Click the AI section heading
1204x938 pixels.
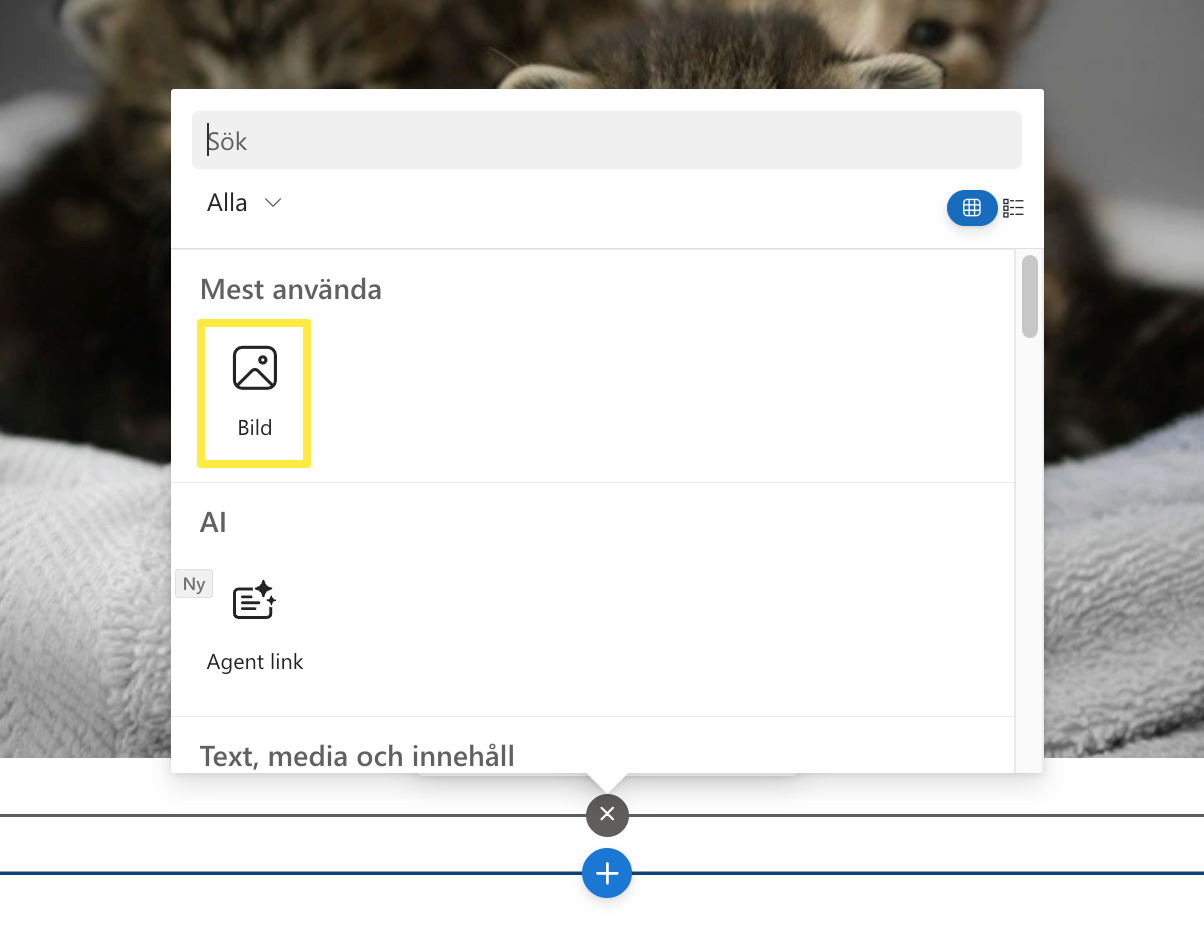point(213,523)
